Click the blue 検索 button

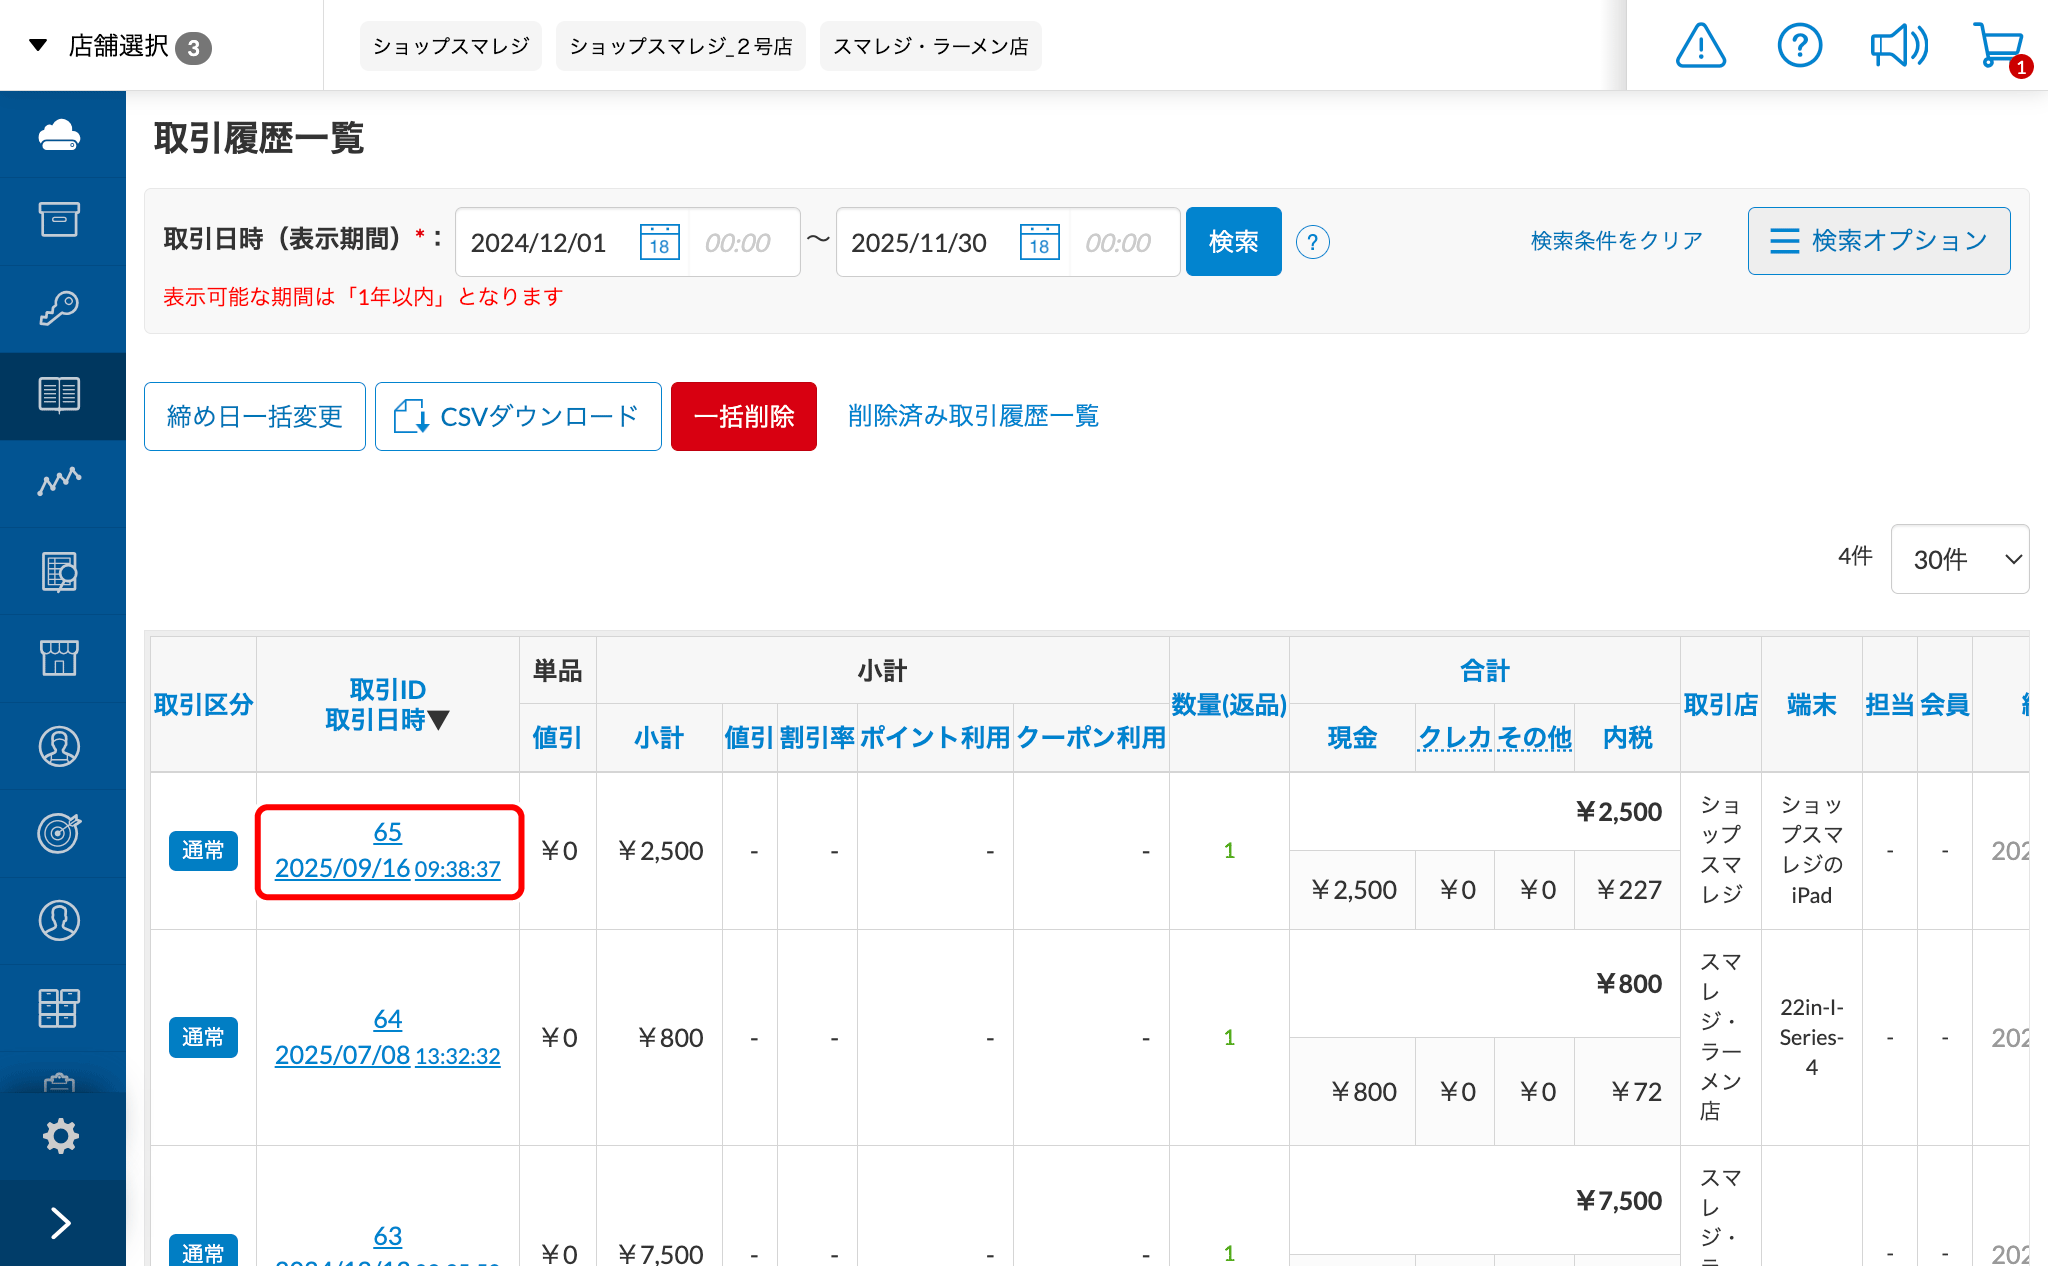[x=1233, y=242]
